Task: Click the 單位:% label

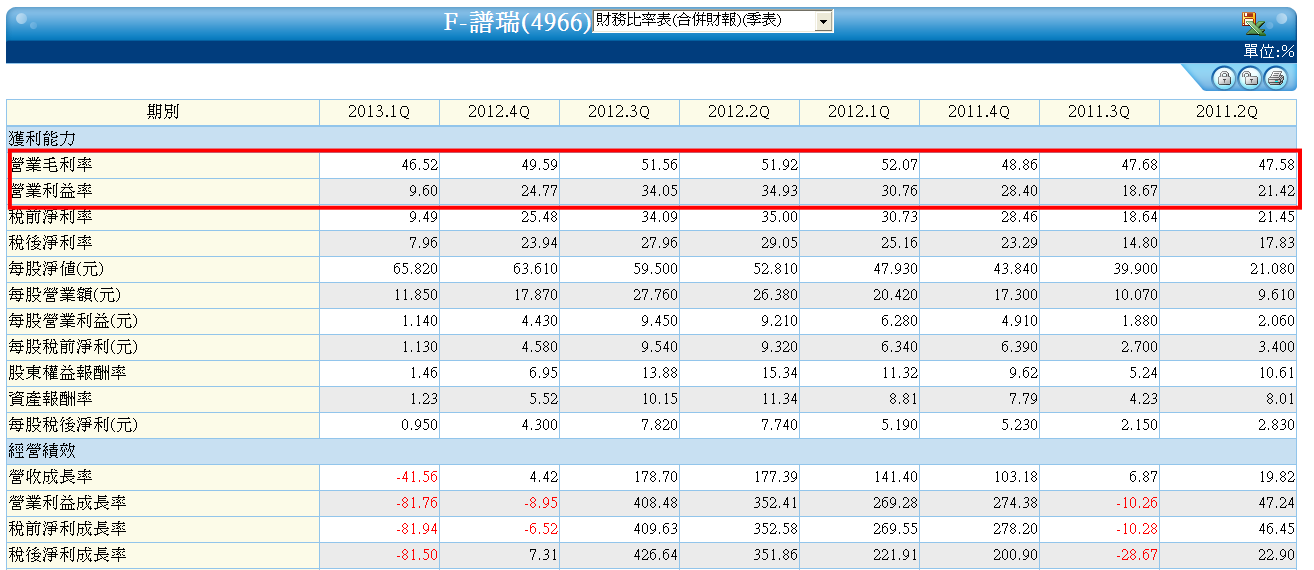Action: (x=1269, y=51)
